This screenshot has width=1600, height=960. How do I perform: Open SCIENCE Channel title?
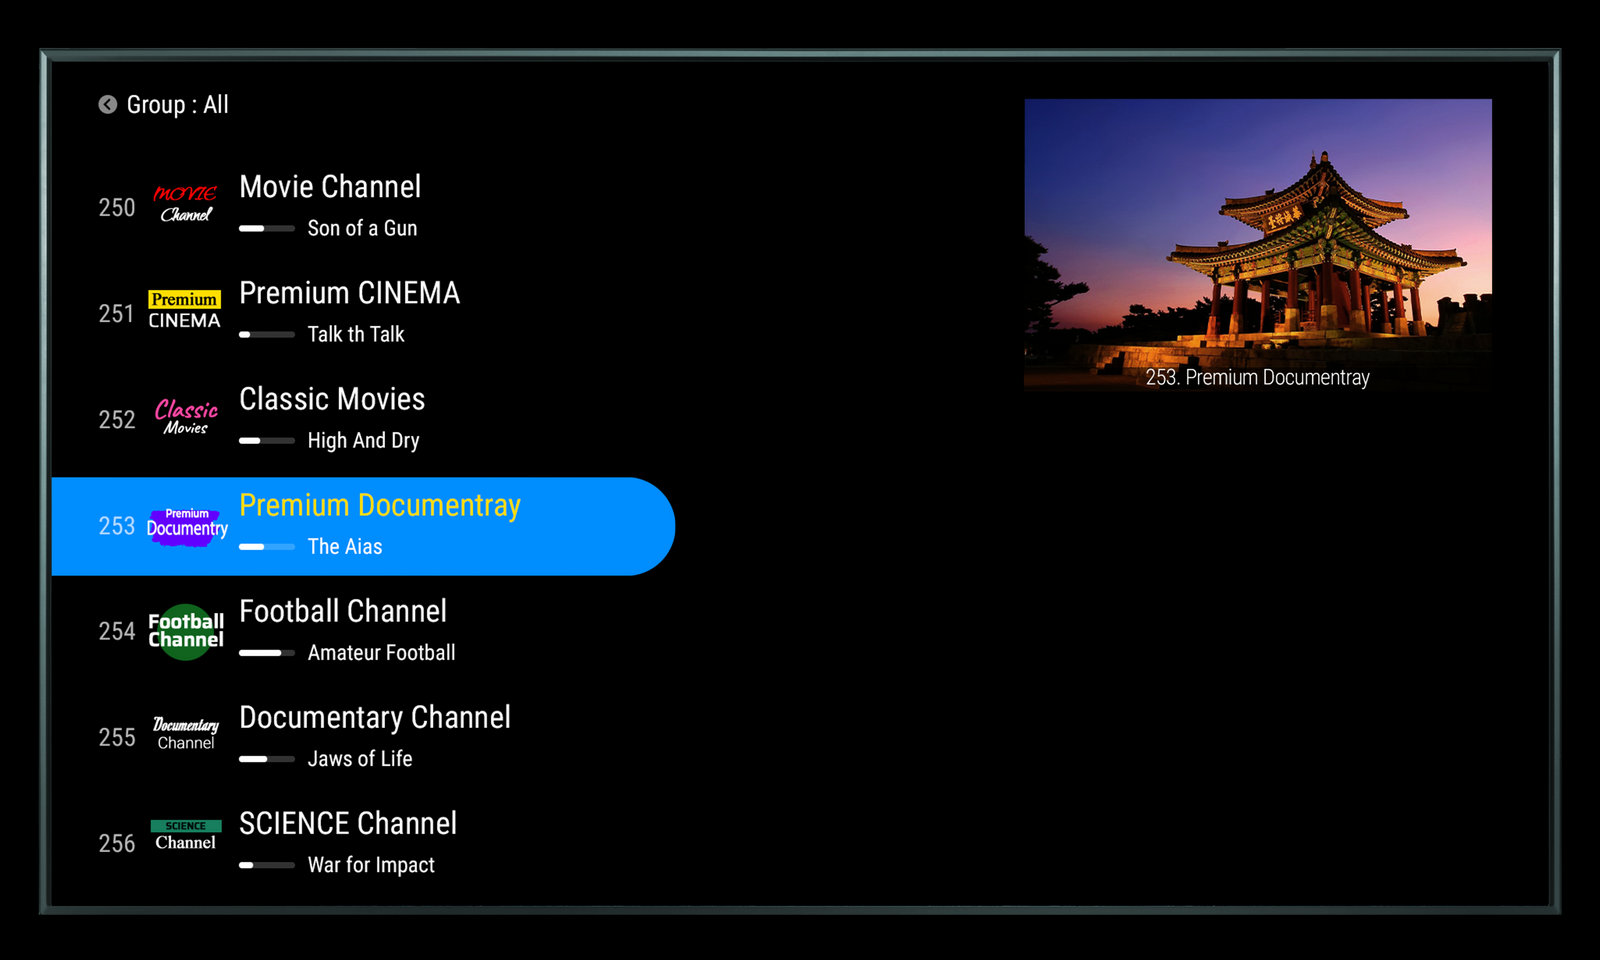coord(348,824)
